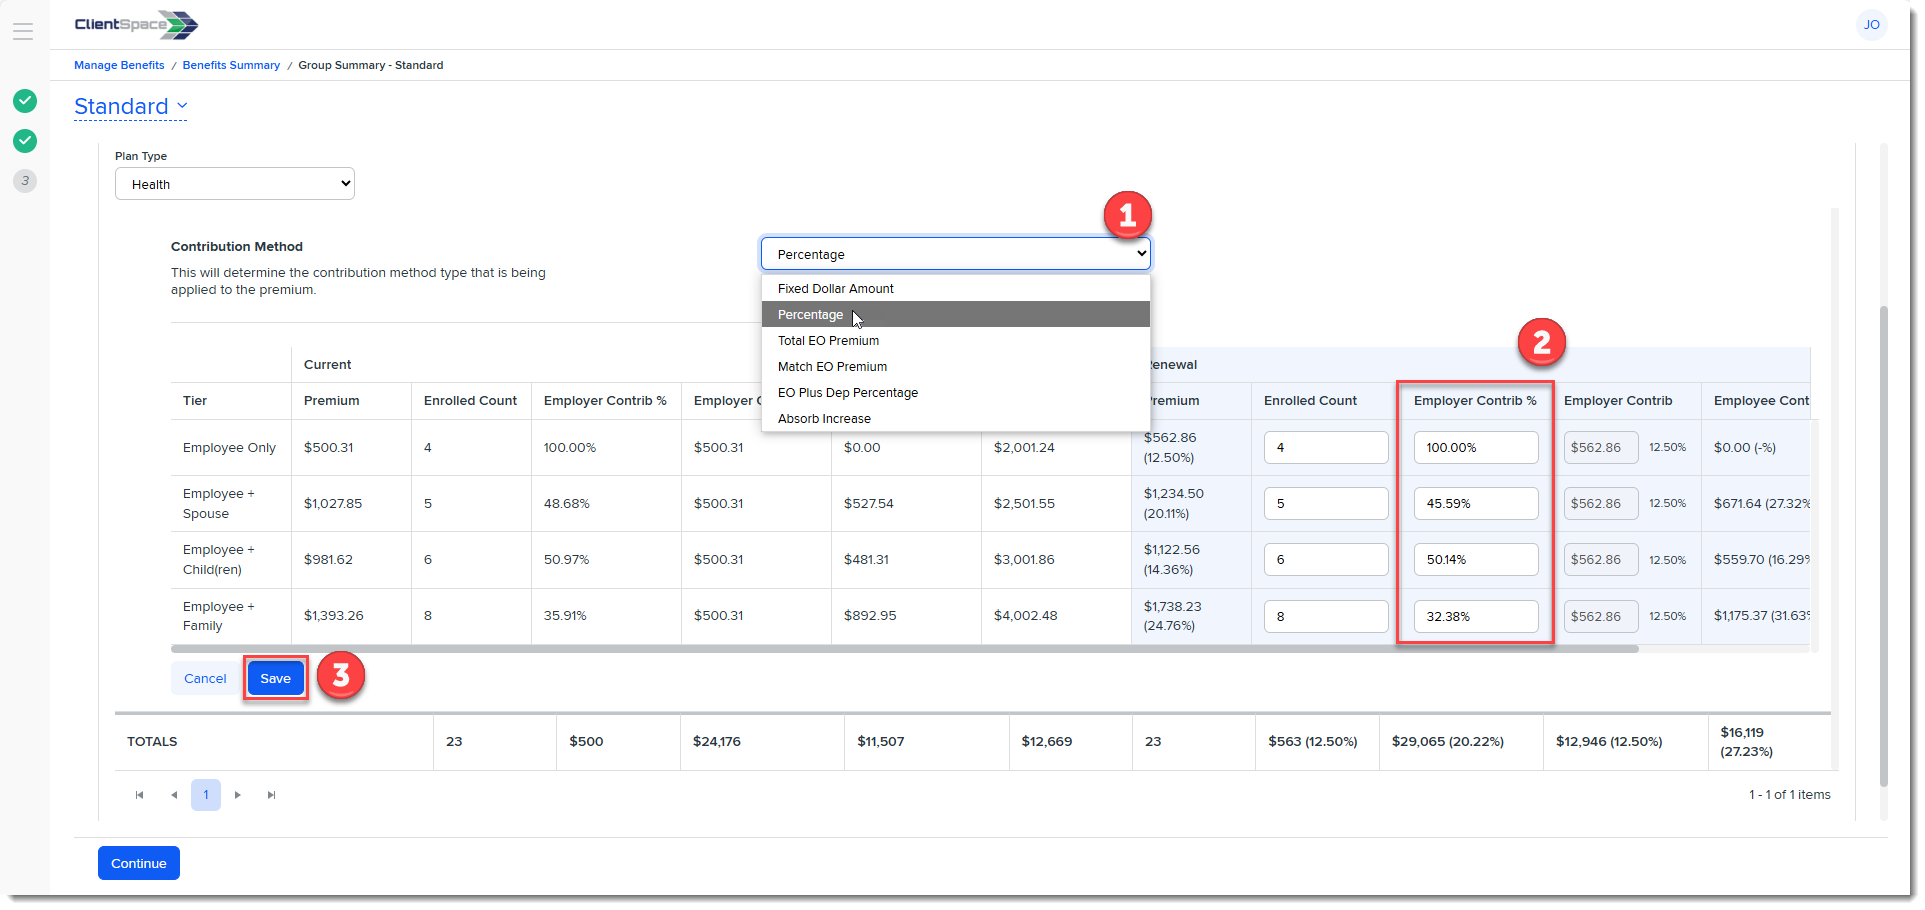The width and height of the screenshot is (1925, 910).
Task: Click the Save button
Action: pos(275,679)
